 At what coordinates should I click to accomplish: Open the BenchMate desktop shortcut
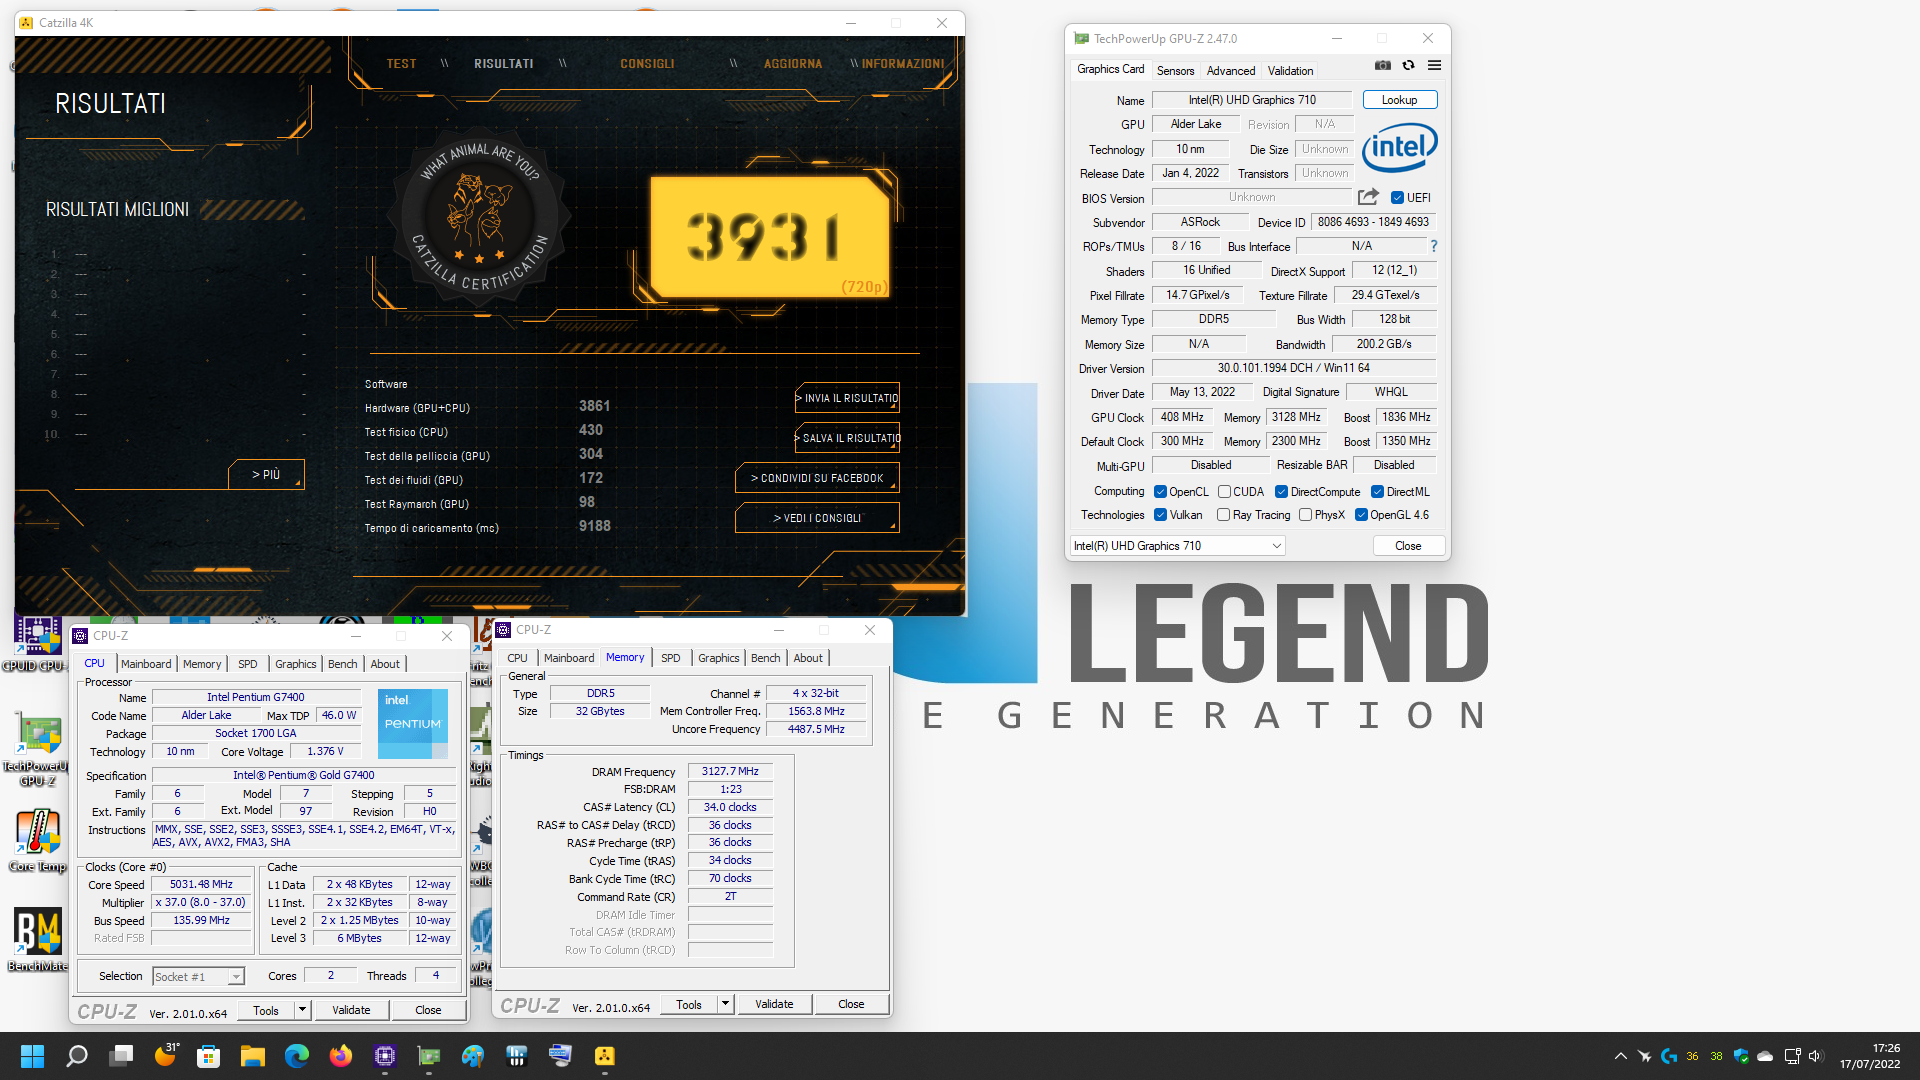coord(37,939)
